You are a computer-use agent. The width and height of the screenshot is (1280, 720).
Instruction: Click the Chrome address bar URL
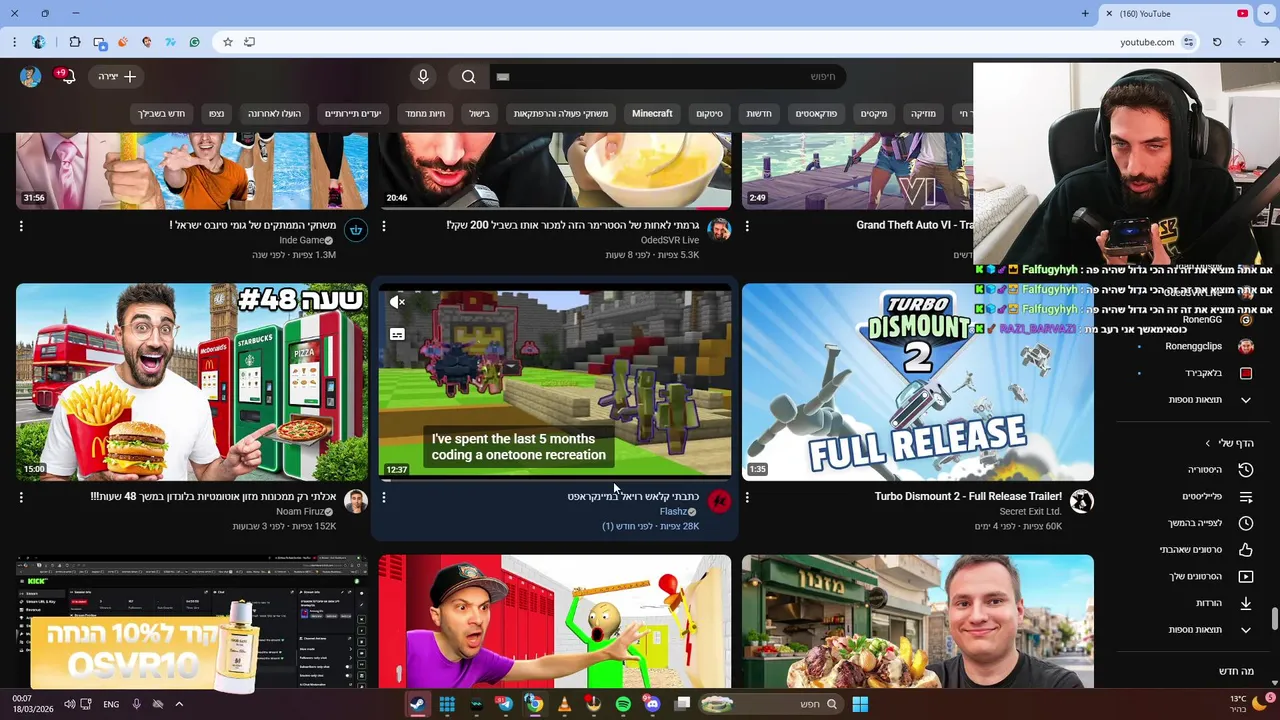click(1147, 42)
